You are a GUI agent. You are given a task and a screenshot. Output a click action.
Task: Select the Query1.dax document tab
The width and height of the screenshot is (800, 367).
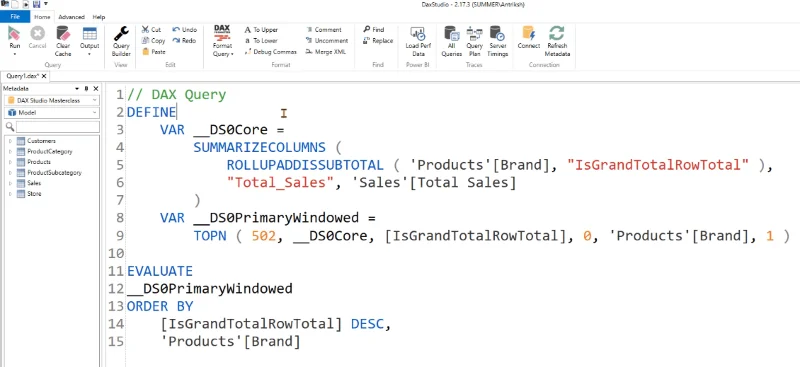click(x=22, y=76)
